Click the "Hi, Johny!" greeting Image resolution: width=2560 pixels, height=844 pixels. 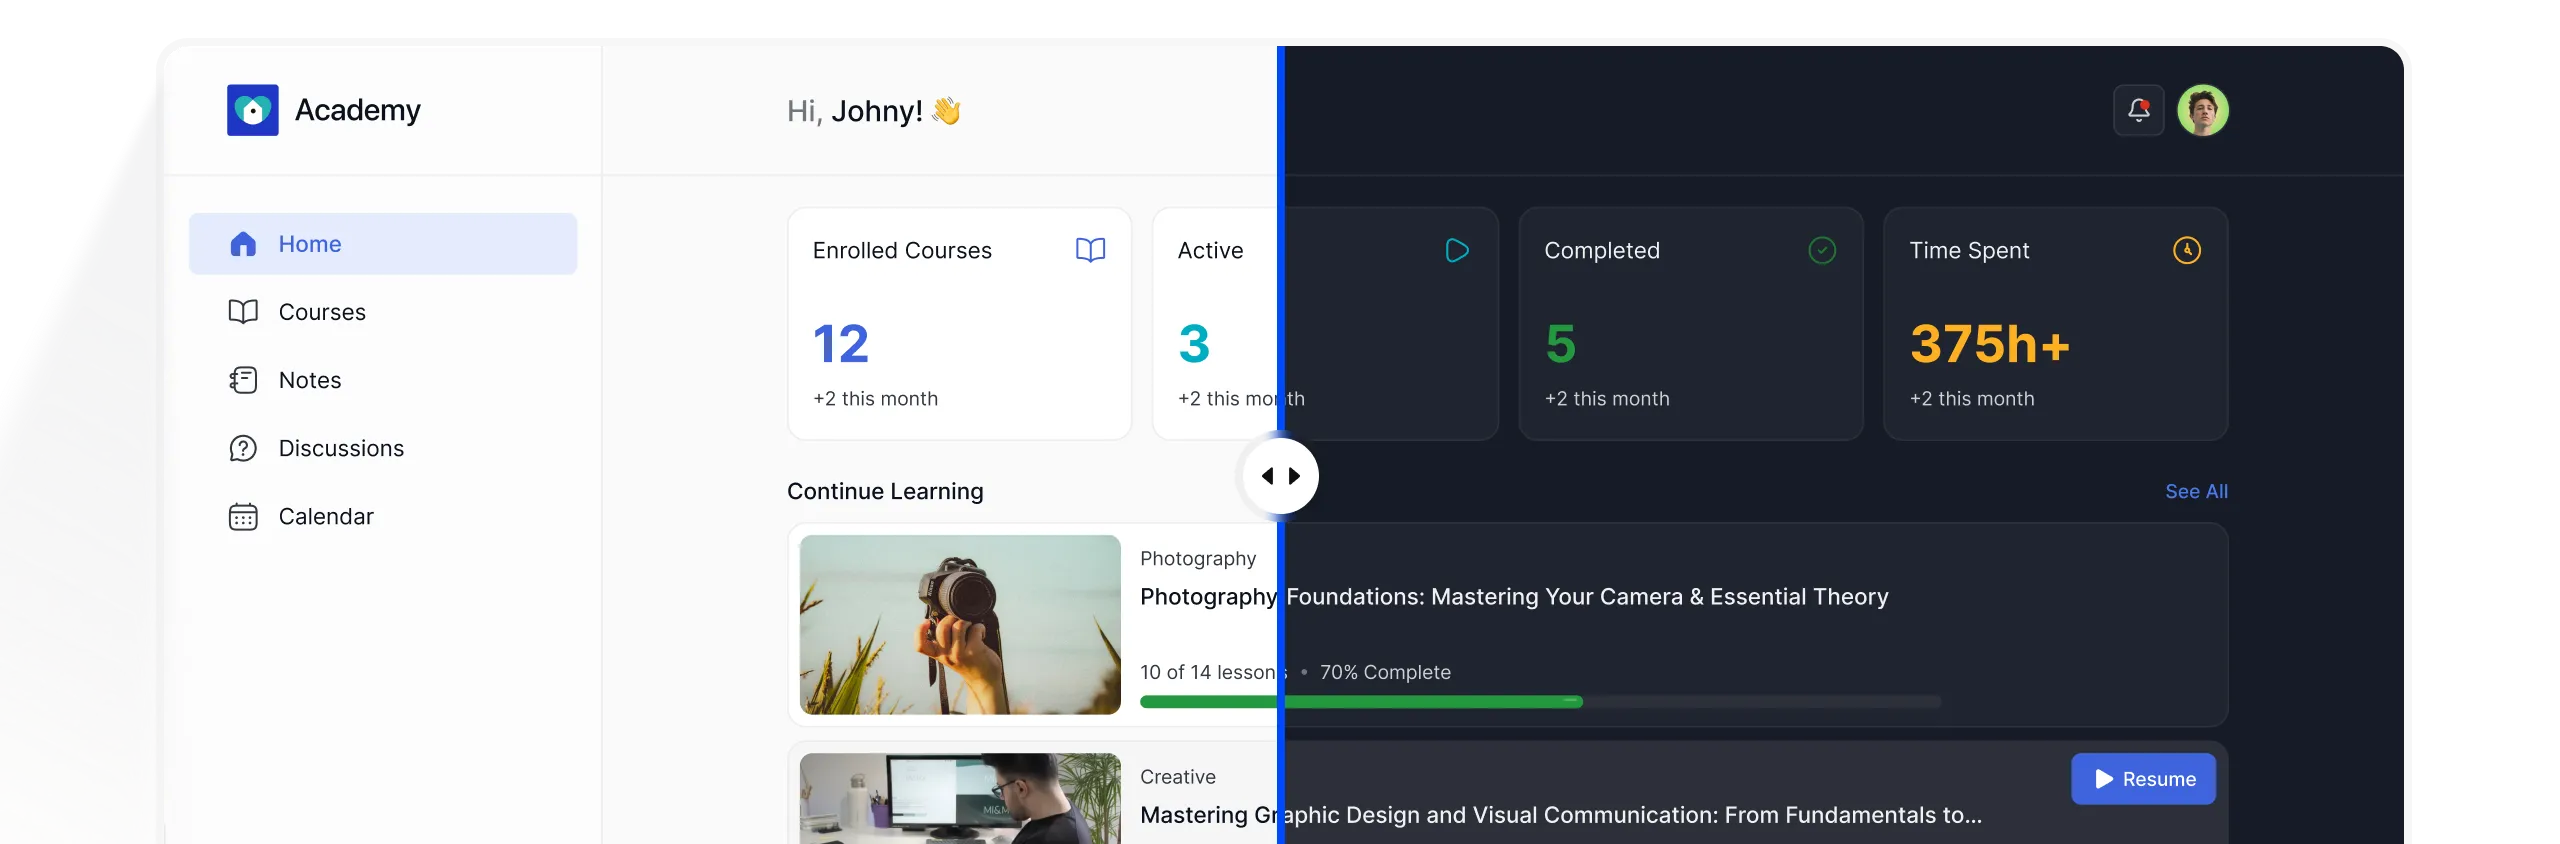click(x=873, y=111)
